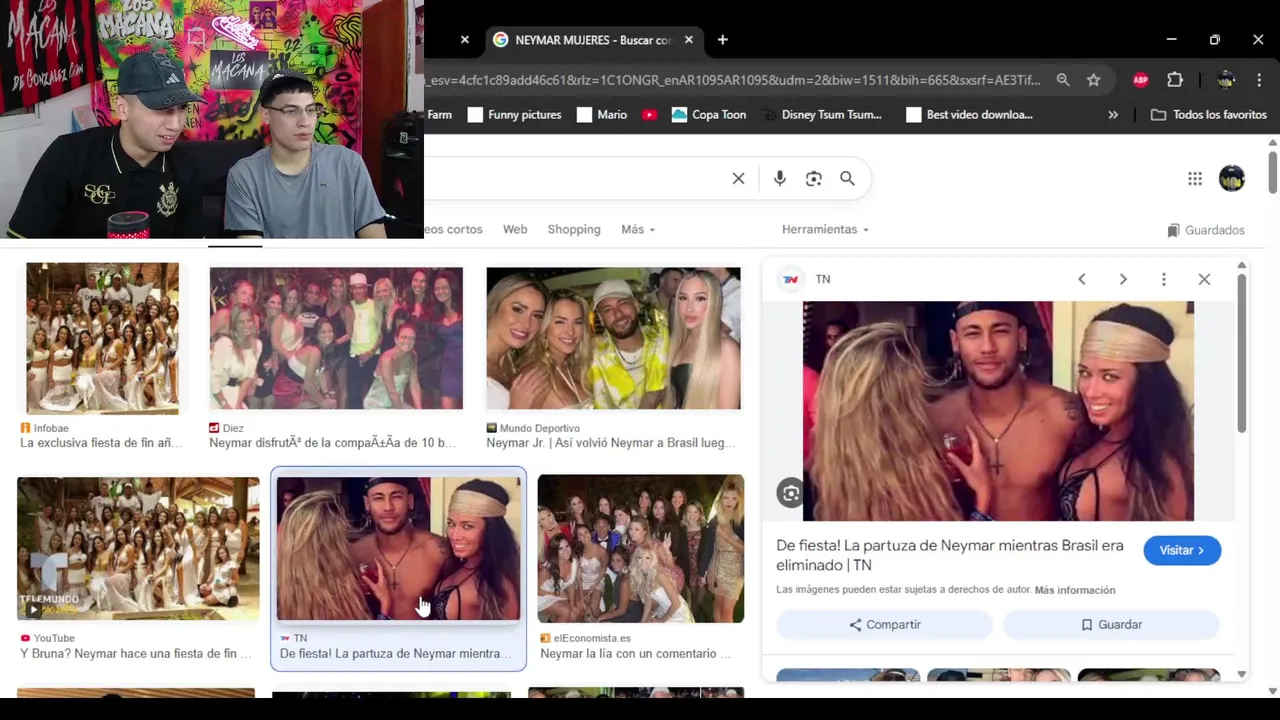Clear the Google search box
This screenshot has height=720, width=1280.
(738, 178)
